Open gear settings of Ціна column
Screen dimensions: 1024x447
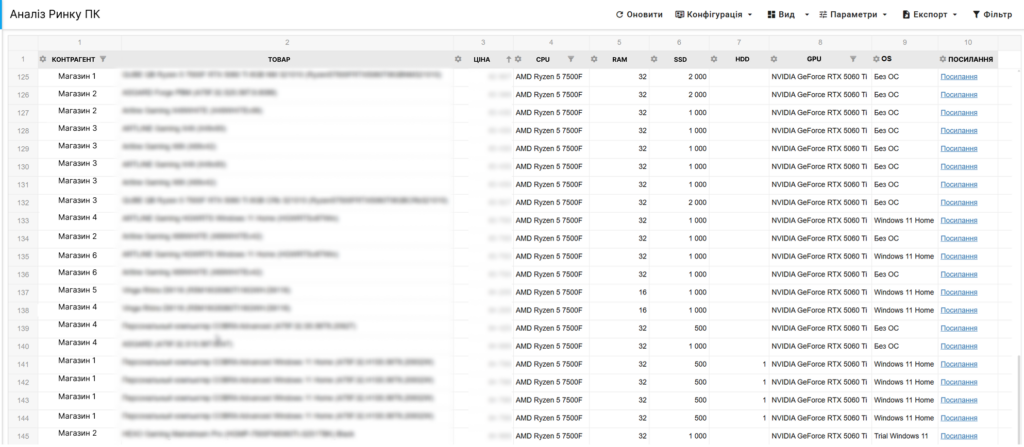click(458, 59)
